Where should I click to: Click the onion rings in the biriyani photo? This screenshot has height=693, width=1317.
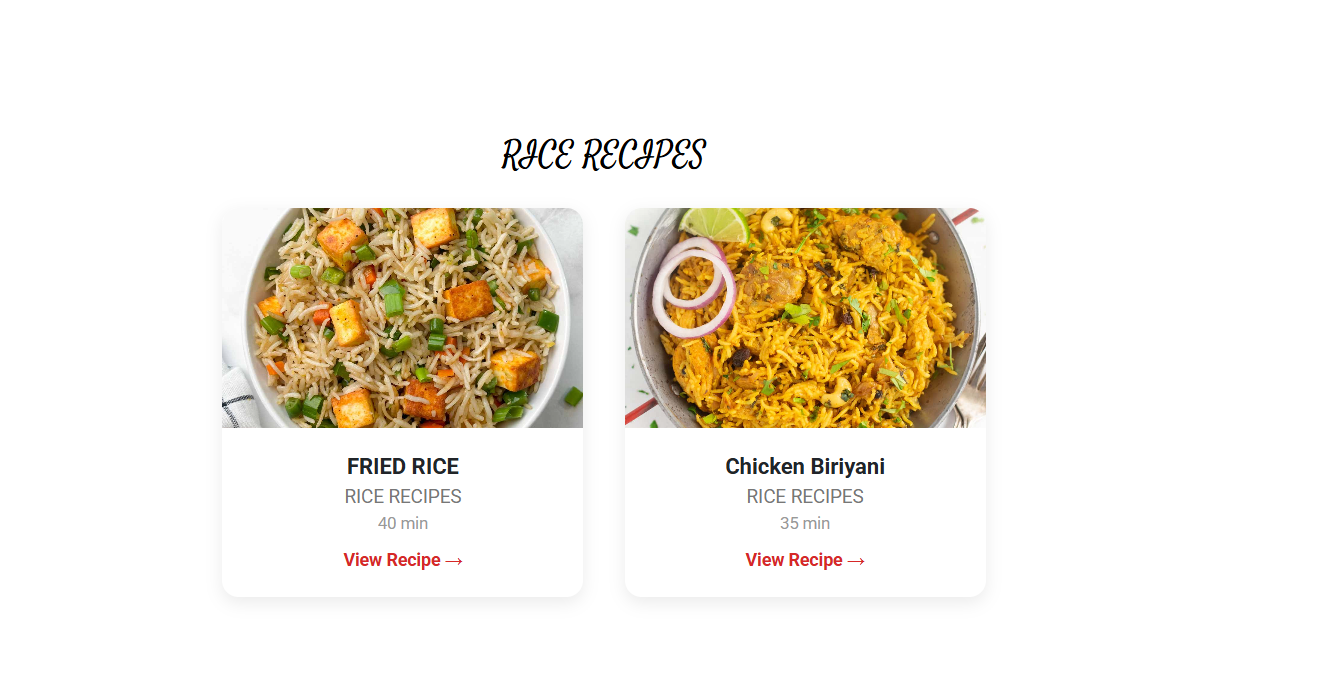pos(693,286)
